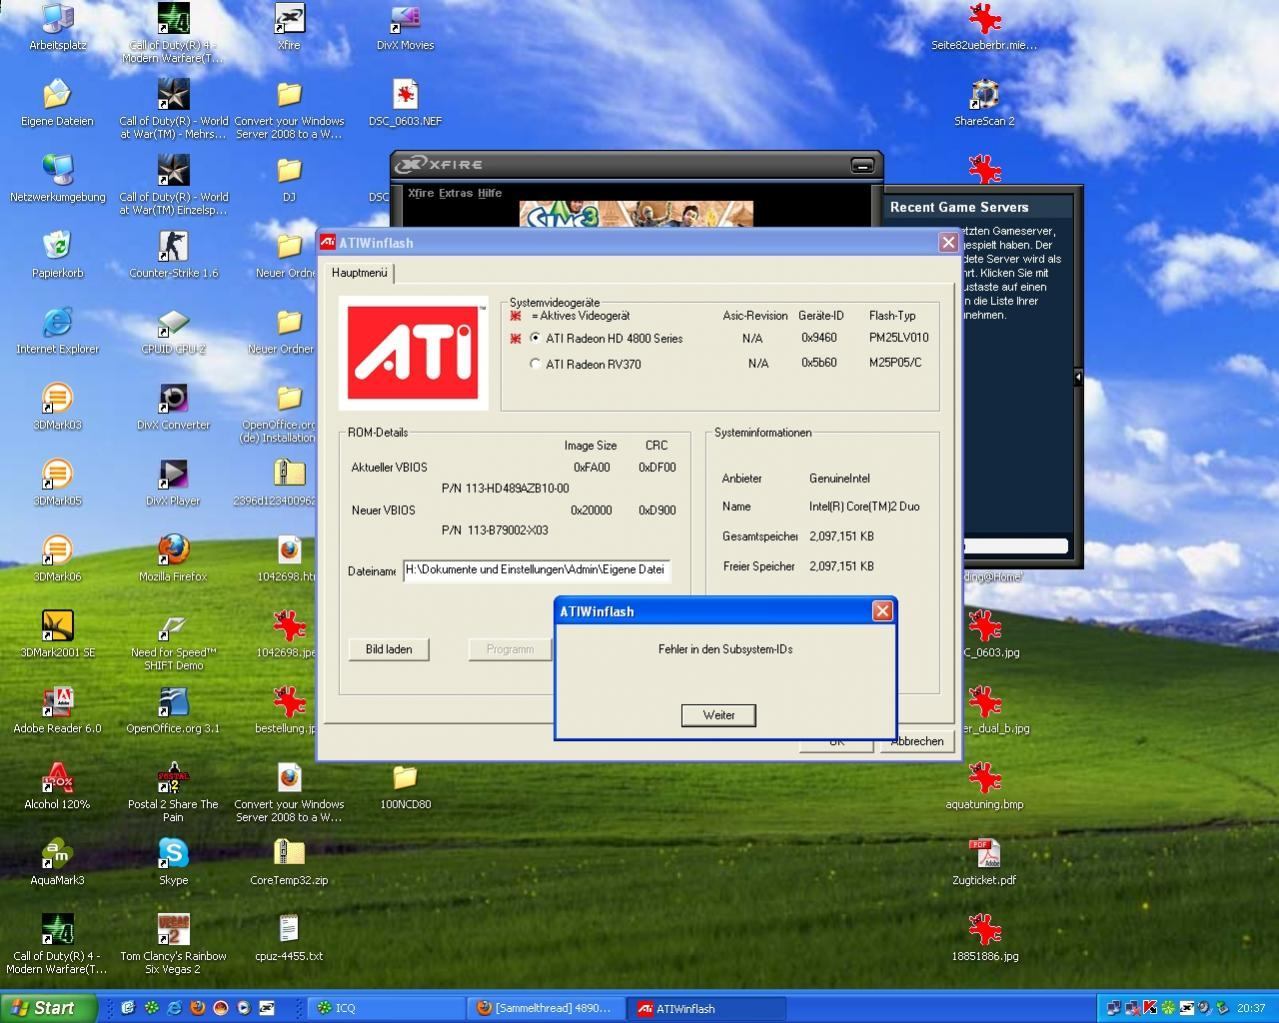Open Internet Explorer desktop icon
Viewport: 1279px width, 1023px height.
57,331
